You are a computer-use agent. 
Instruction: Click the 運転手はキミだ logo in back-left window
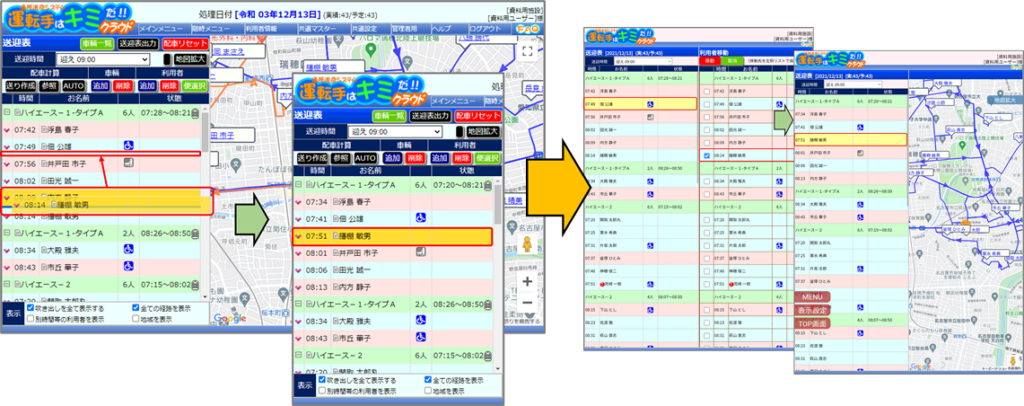tap(69, 18)
